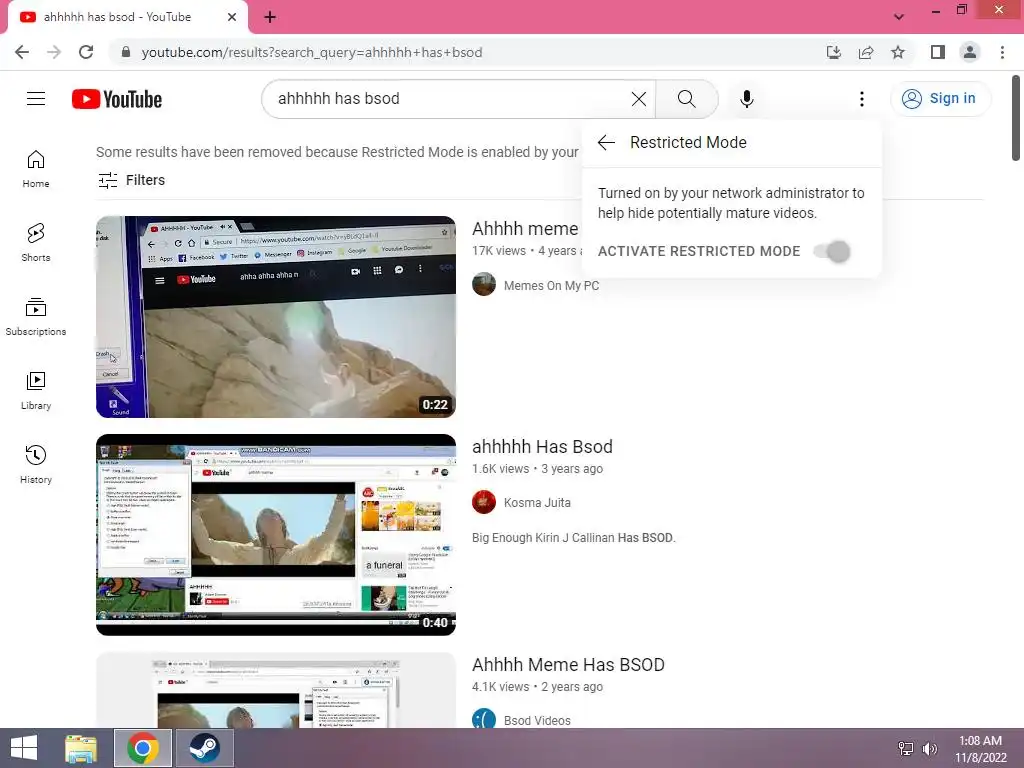This screenshot has width=1024, height=768.
Task: Close the 'ahhhhh has bsod' browser tab
Action: (x=232, y=17)
